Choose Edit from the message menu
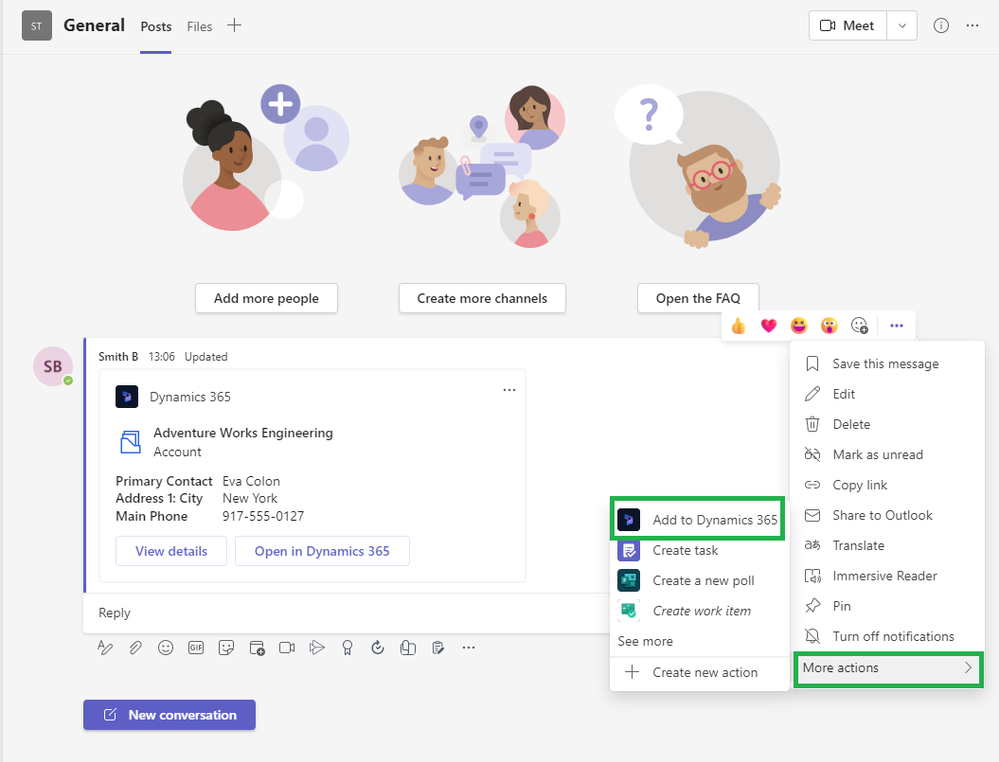This screenshot has height=762, width=999. [x=887, y=394]
